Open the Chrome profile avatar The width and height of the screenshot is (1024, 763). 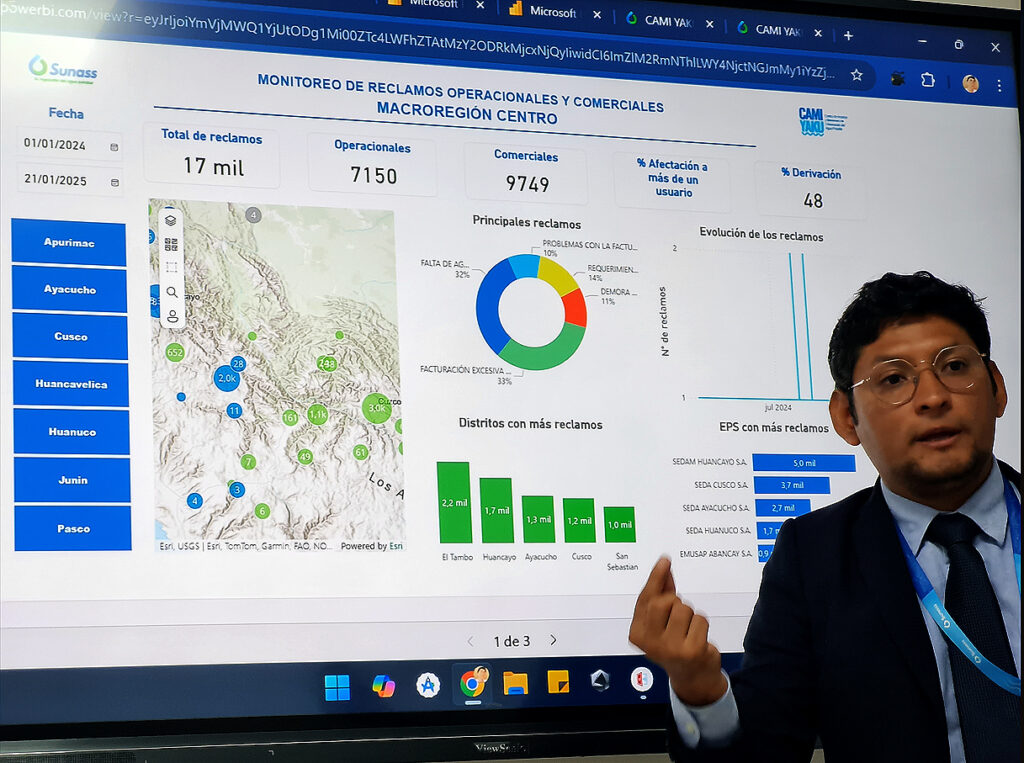[970, 83]
